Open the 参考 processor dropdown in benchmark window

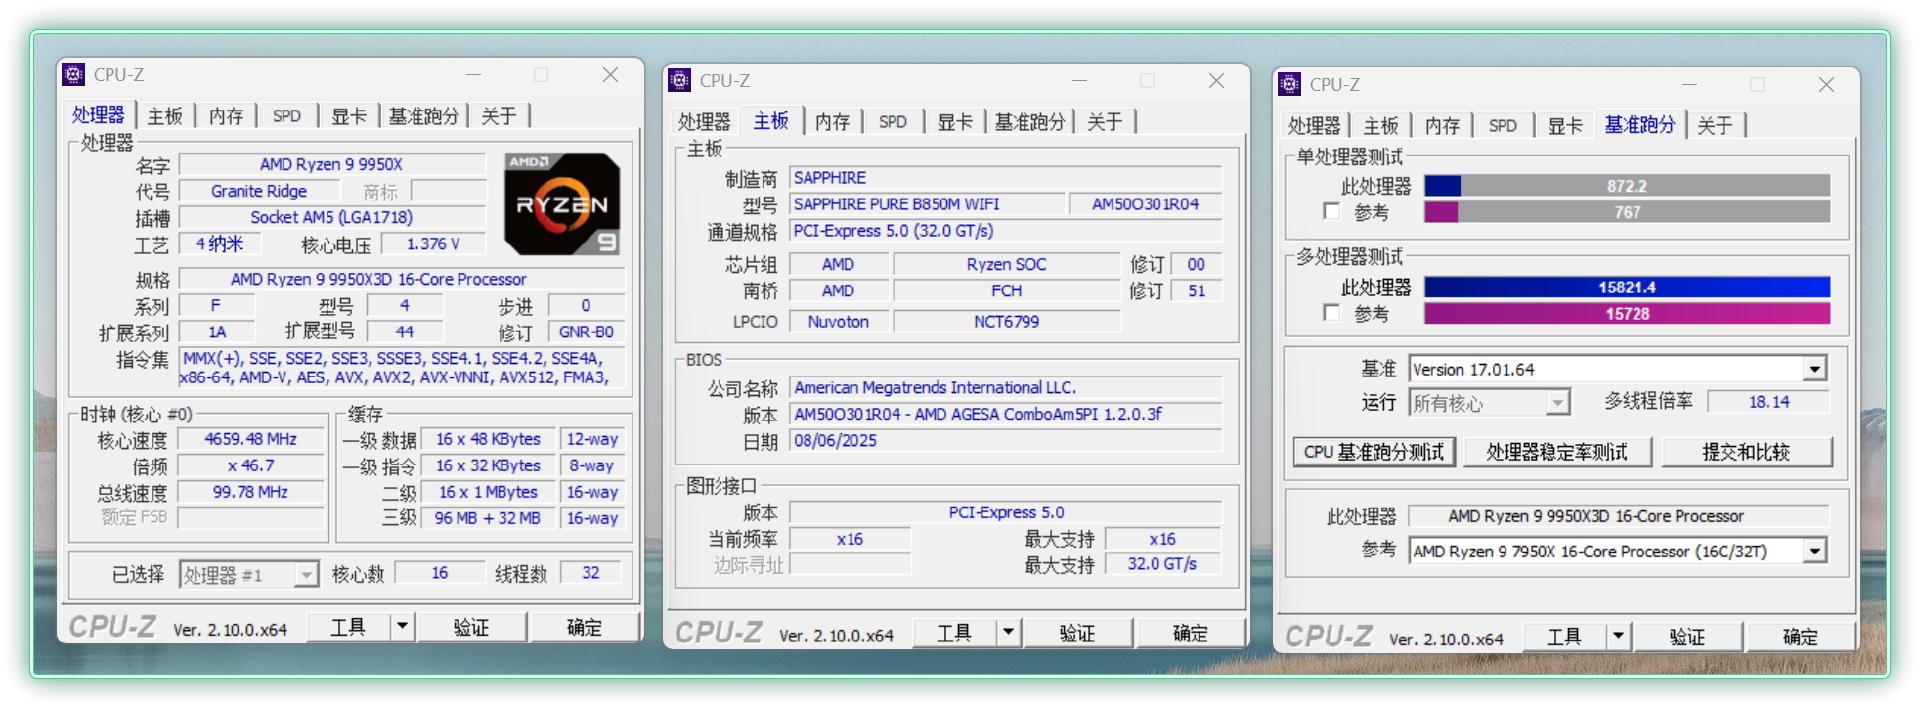pos(1815,551)
